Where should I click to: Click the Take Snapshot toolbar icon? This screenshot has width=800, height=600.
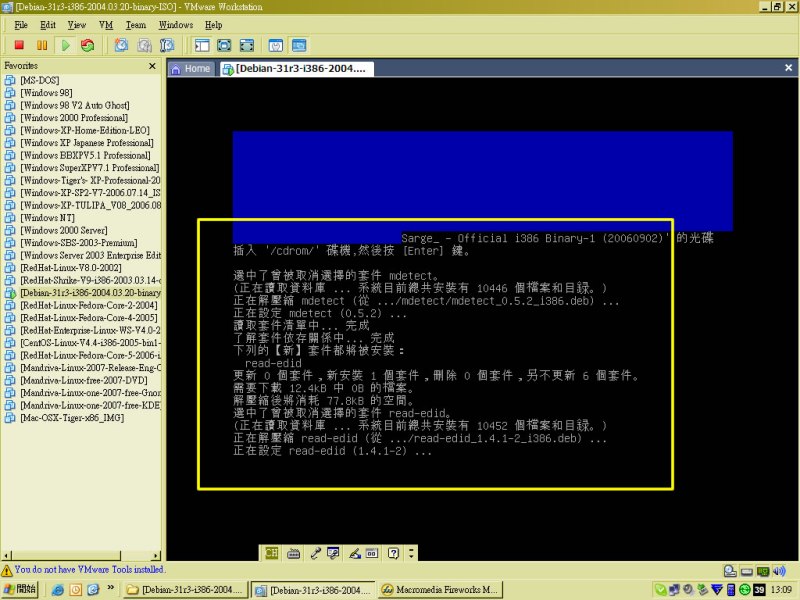point(121,45)
